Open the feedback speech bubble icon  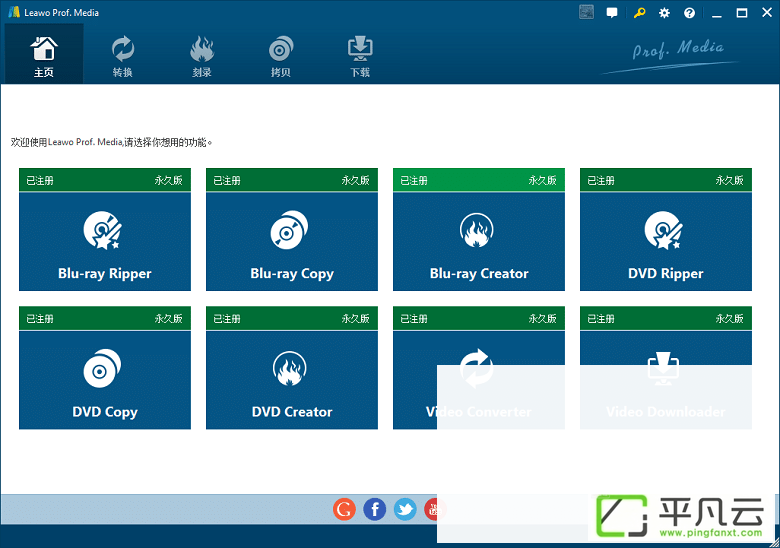[612, 13]
